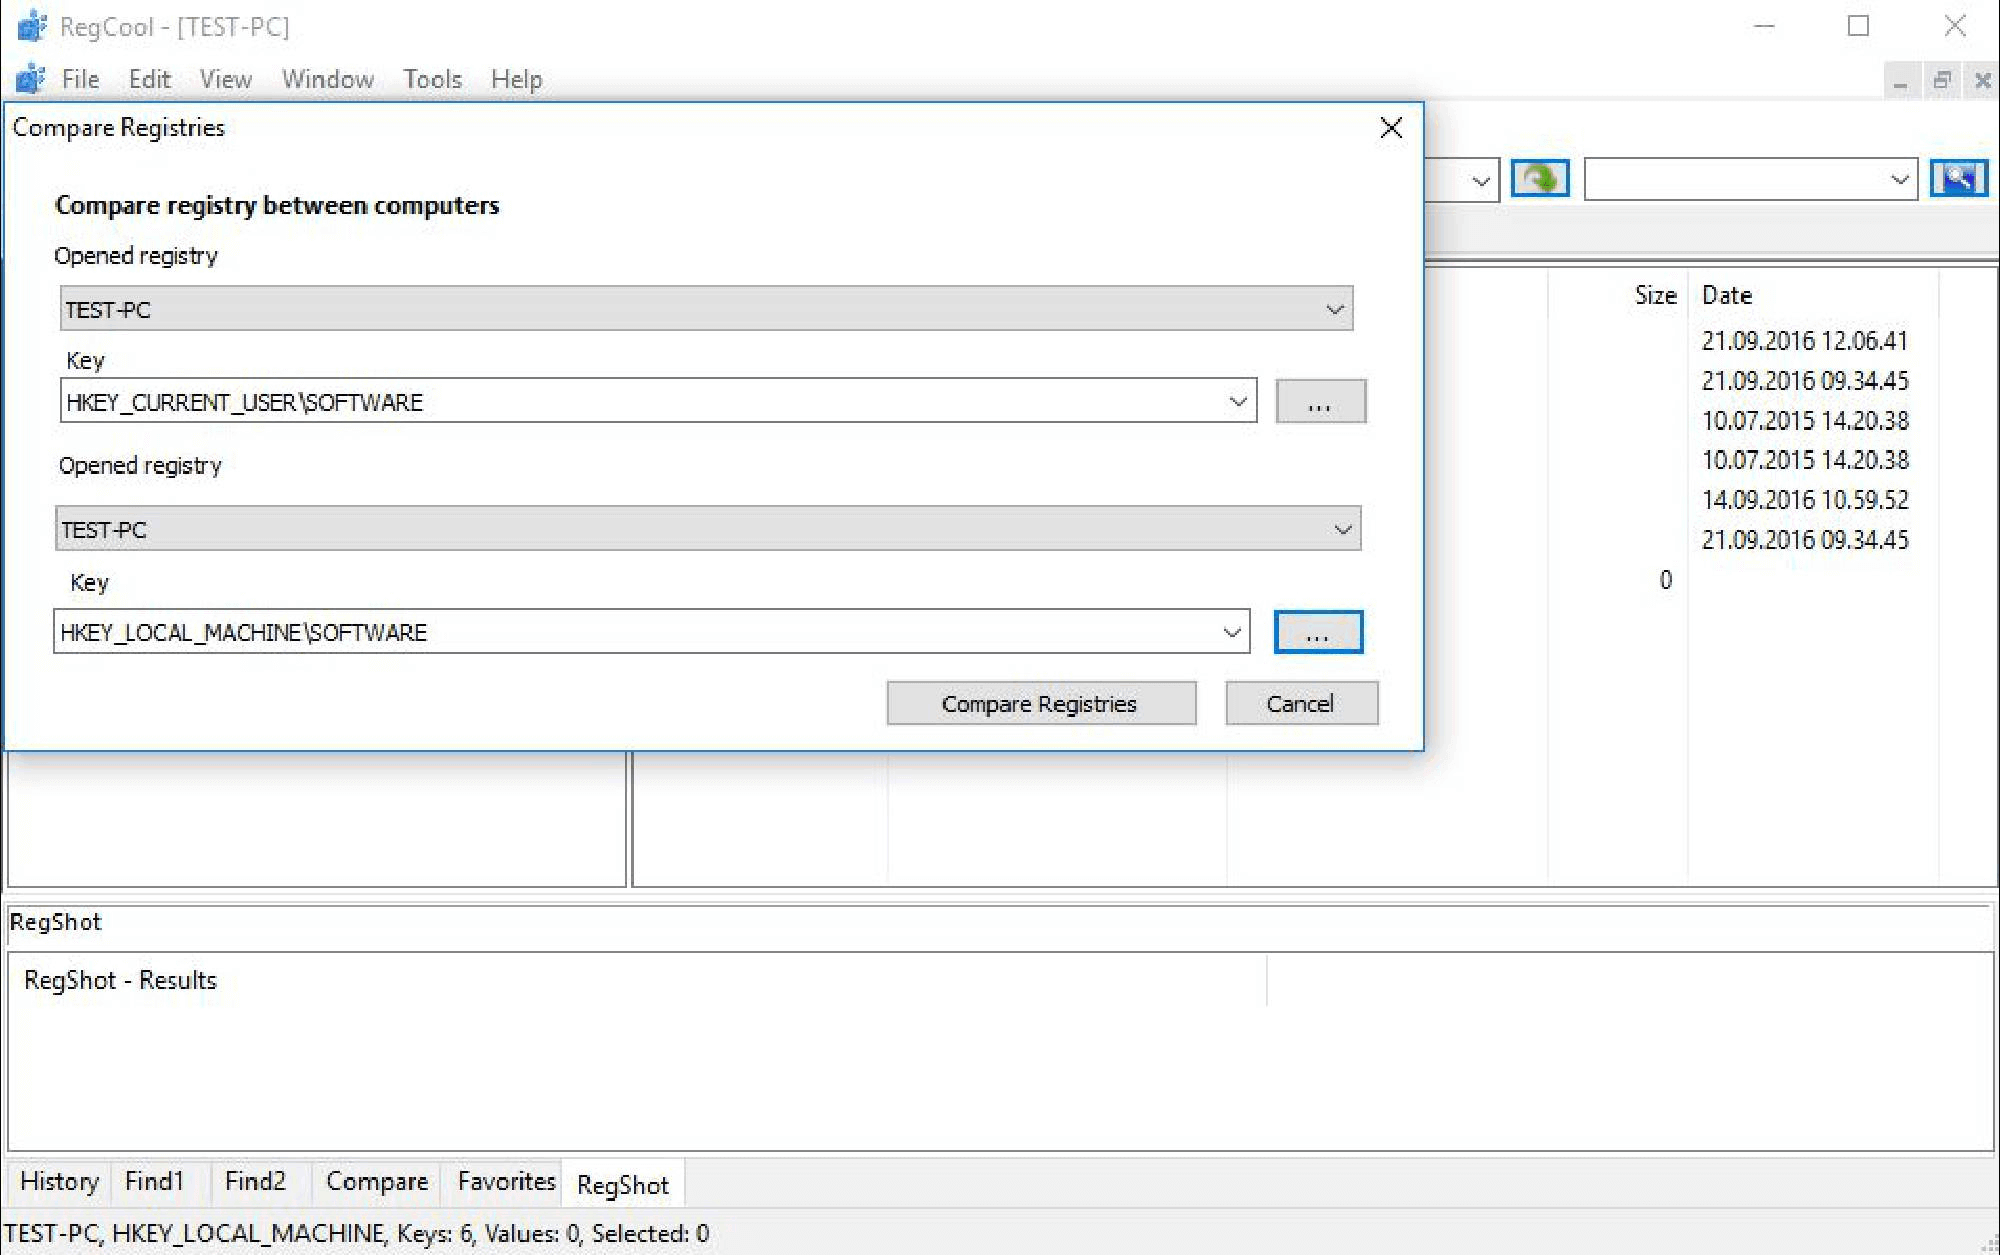This screenshot has height=1255, width=2000.
Task: Browse for the first key using ellipsis button
Action: [1321, 401]
